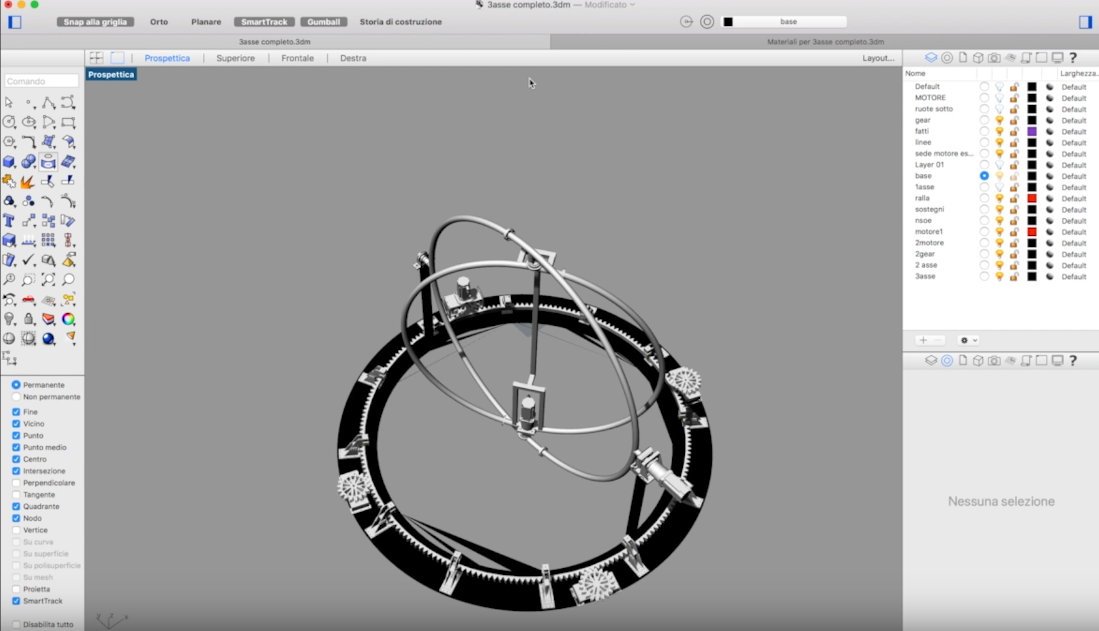Click the red car icon

coord(29,299)
